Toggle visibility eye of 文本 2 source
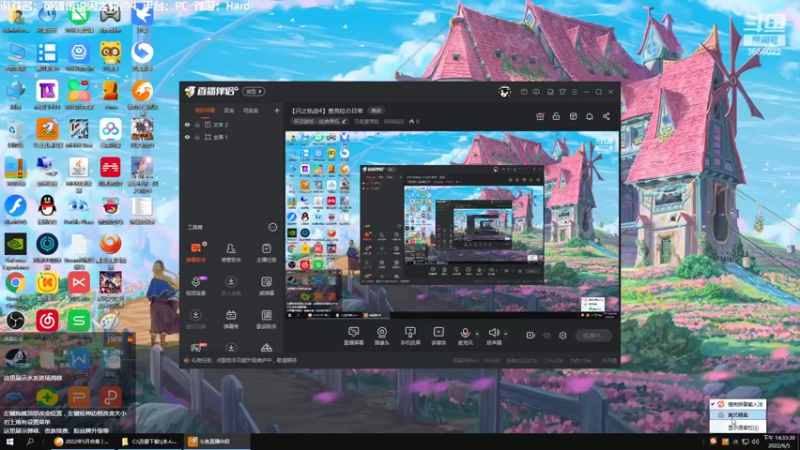 [187, 124]
